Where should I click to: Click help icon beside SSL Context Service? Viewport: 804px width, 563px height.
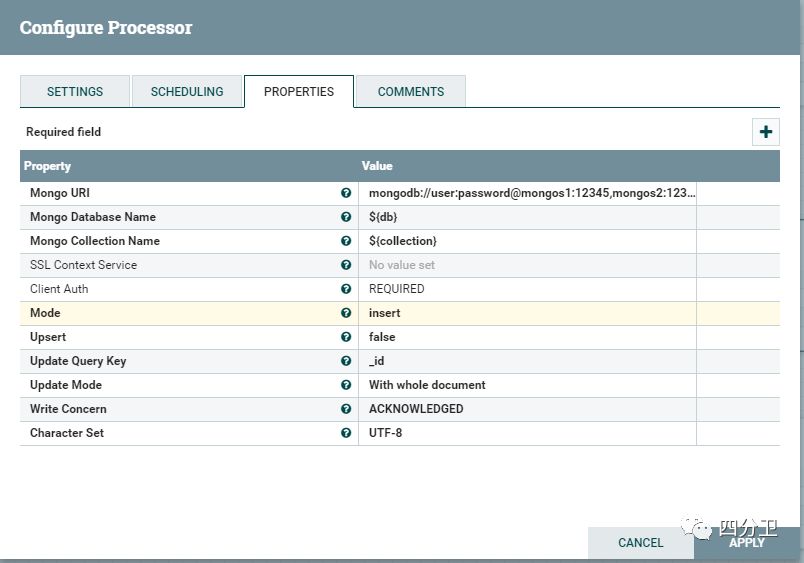pyautogui.click(x=346, y=265)
